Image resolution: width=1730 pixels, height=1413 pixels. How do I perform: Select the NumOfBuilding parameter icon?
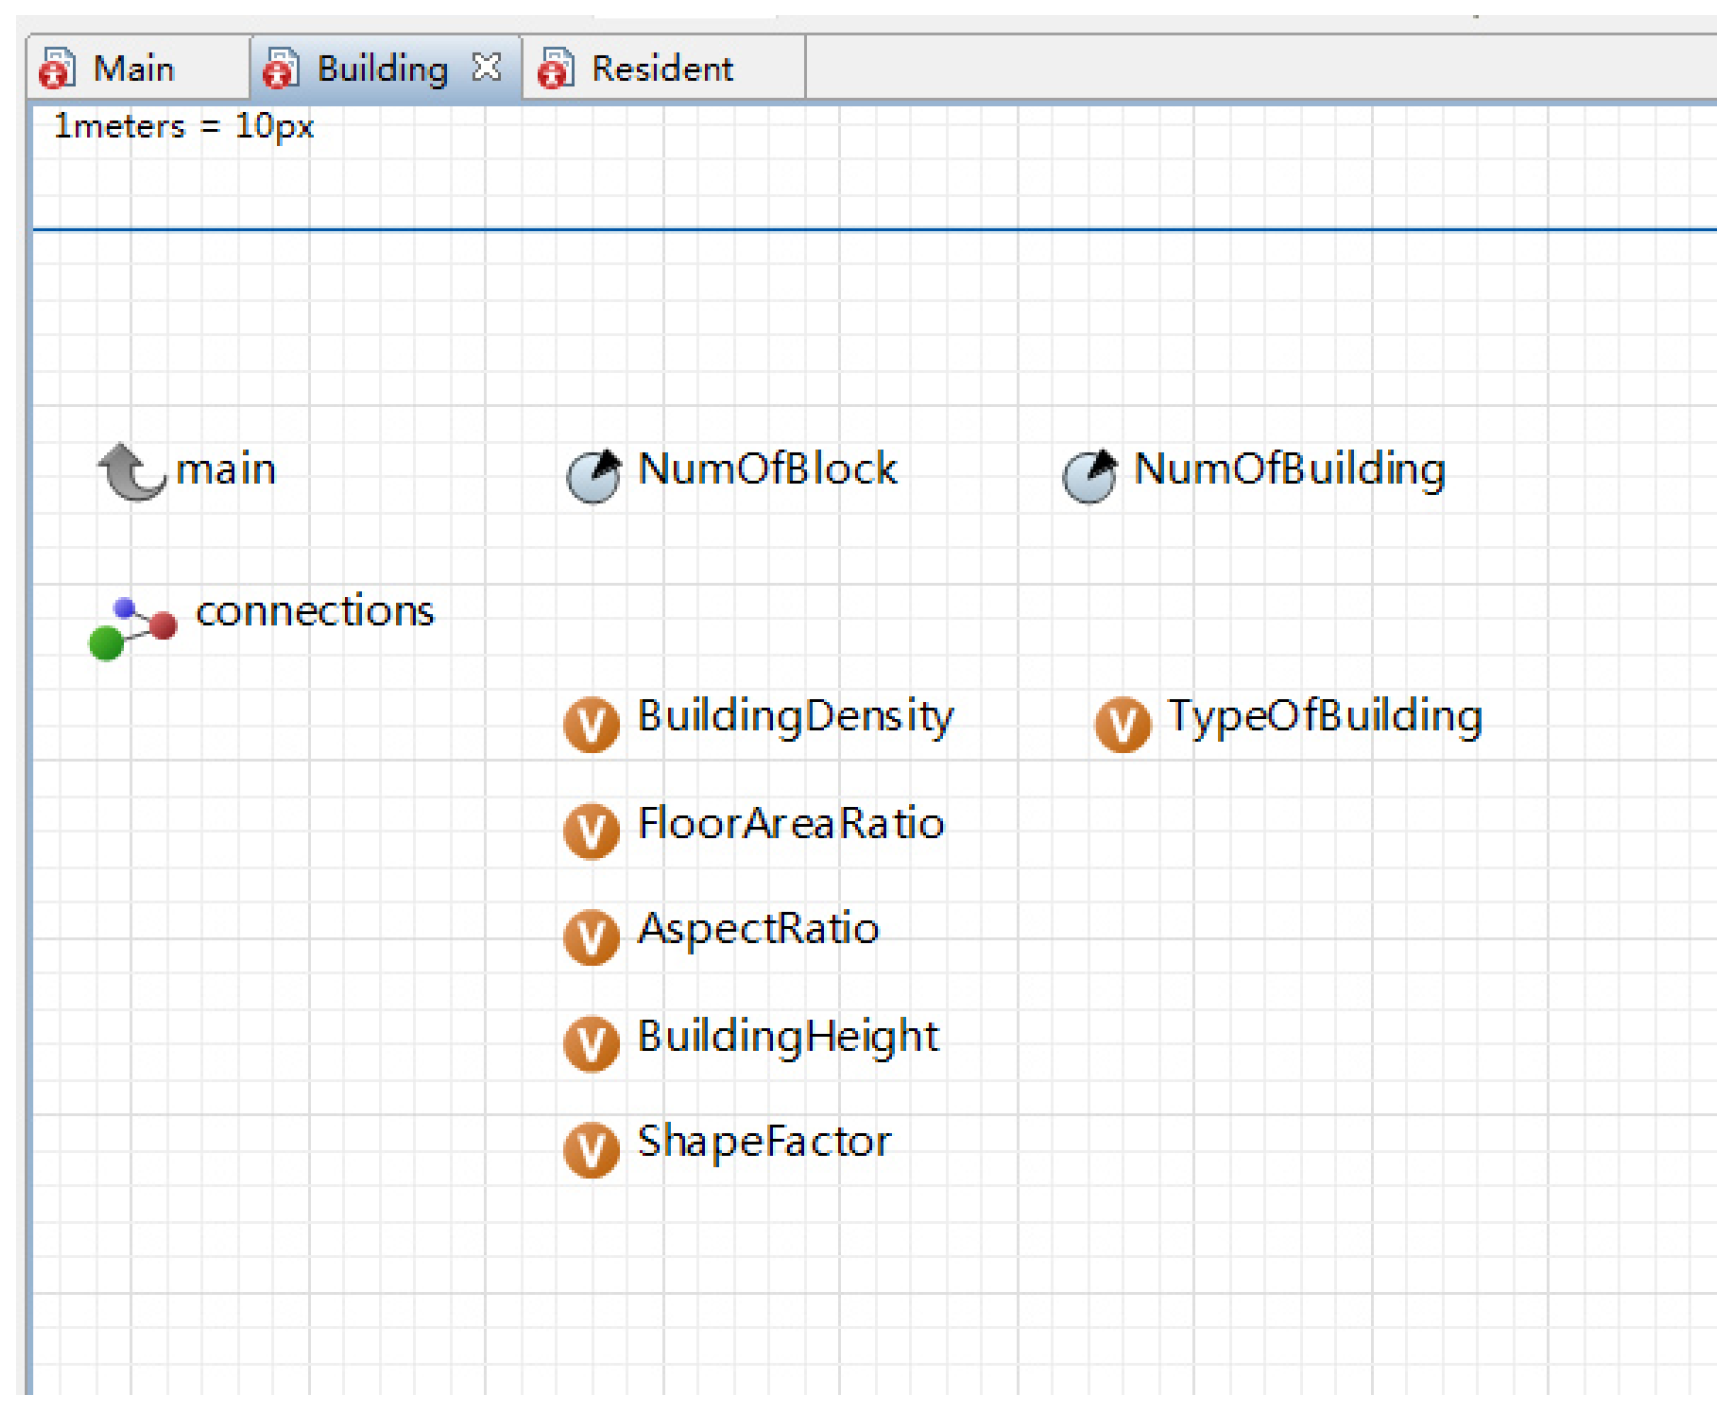(1089, 476)
